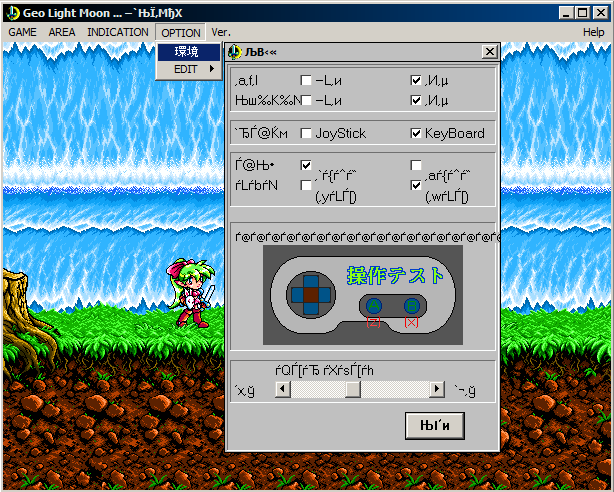Check the left checkbox in the first row
Screen dimensions: 614x492
306,80
